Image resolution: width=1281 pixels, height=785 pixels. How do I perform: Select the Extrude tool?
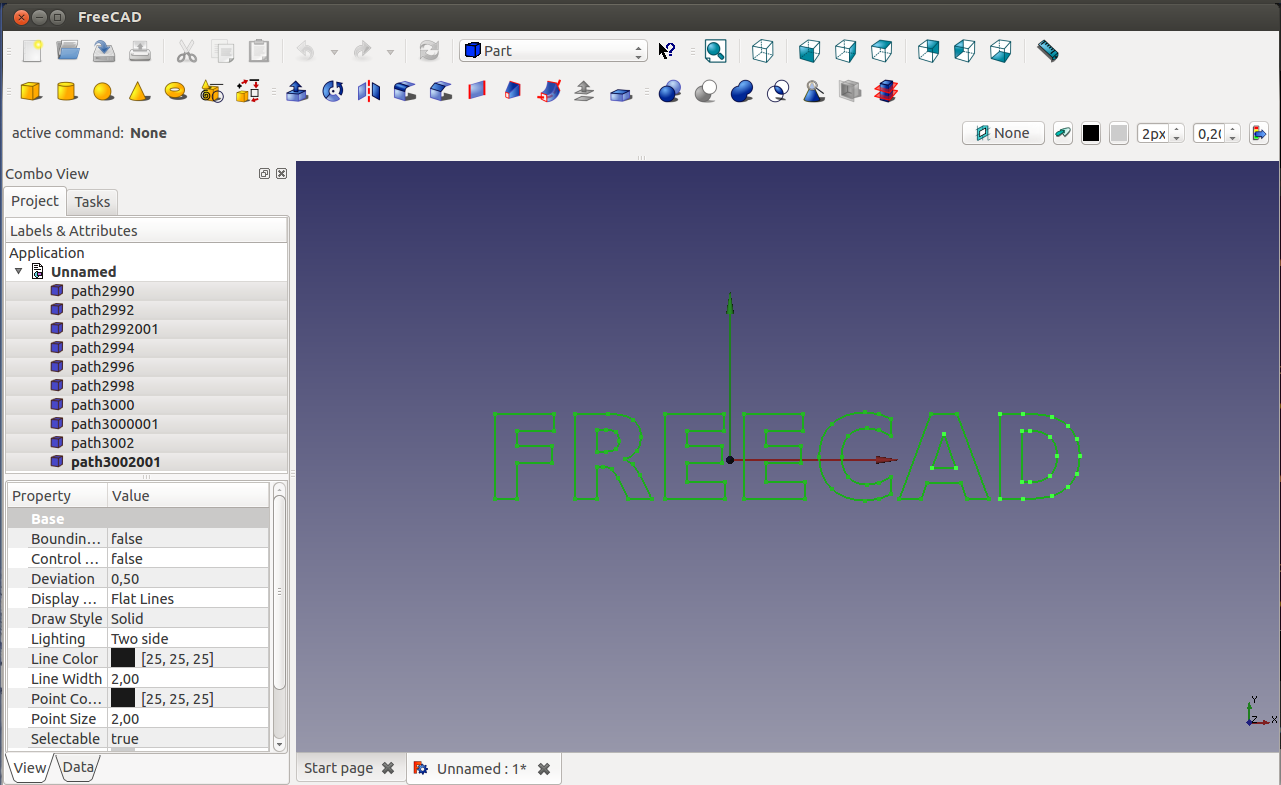tap(297, 92)
